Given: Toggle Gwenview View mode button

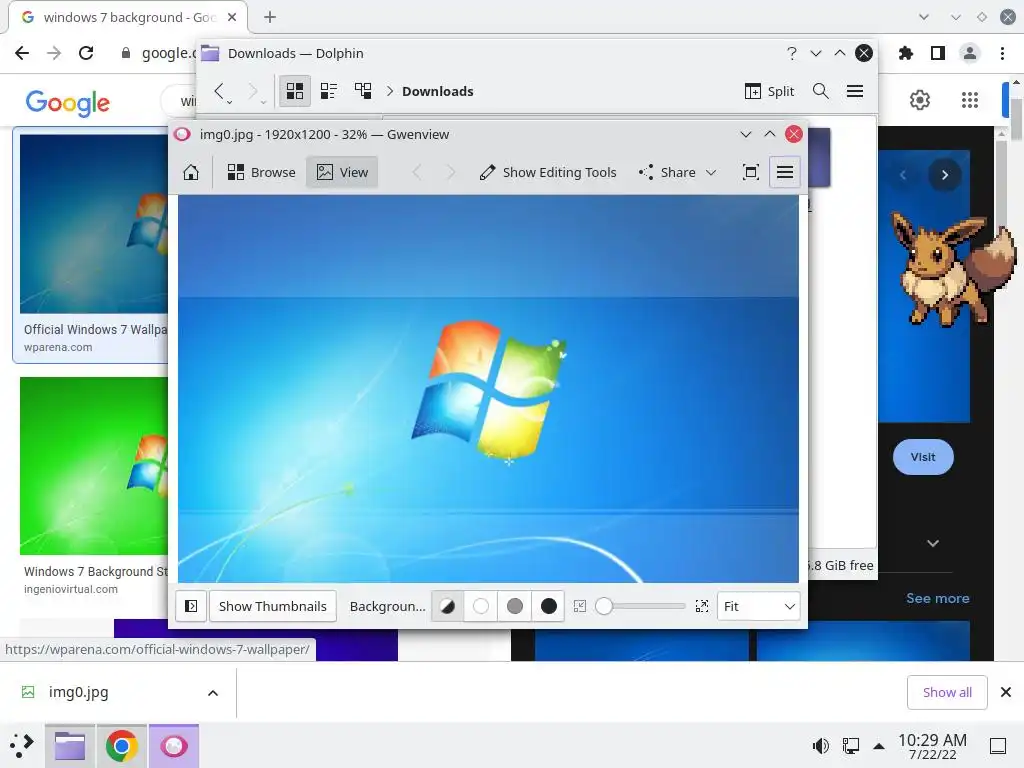Looking at the screenshot, I should coord(342,172).
